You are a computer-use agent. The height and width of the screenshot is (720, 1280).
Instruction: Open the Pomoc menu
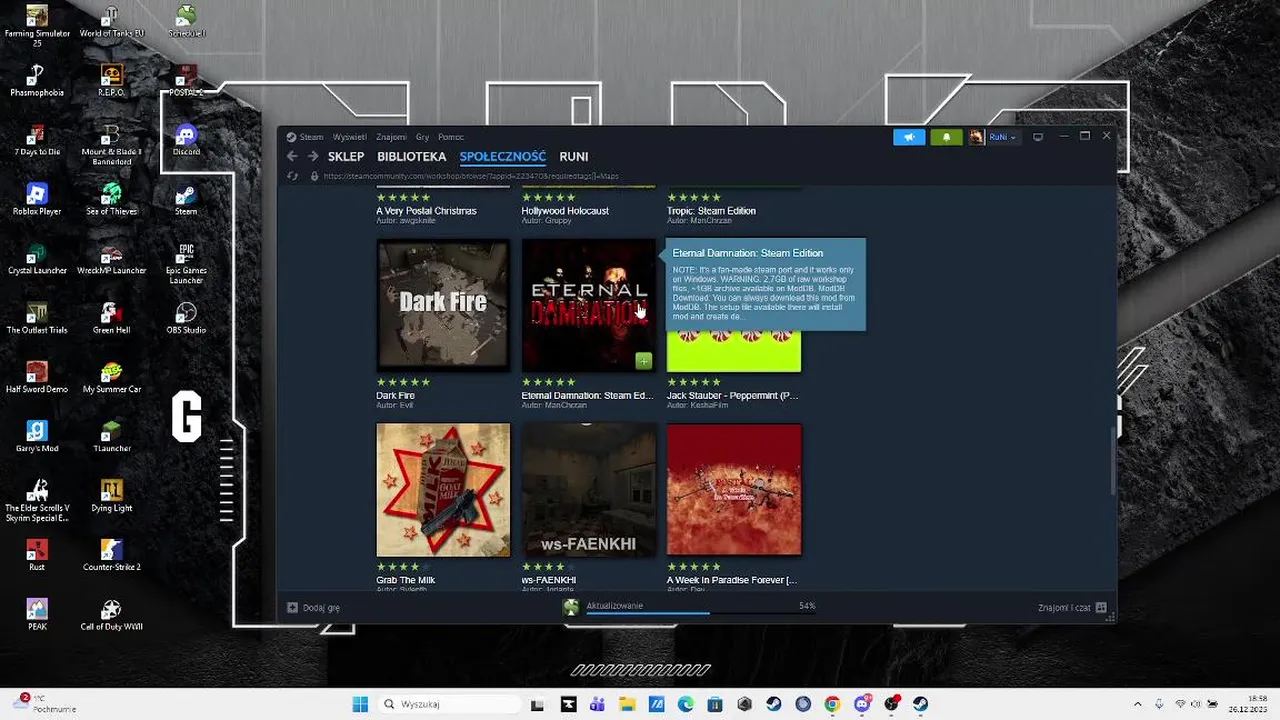450,137
